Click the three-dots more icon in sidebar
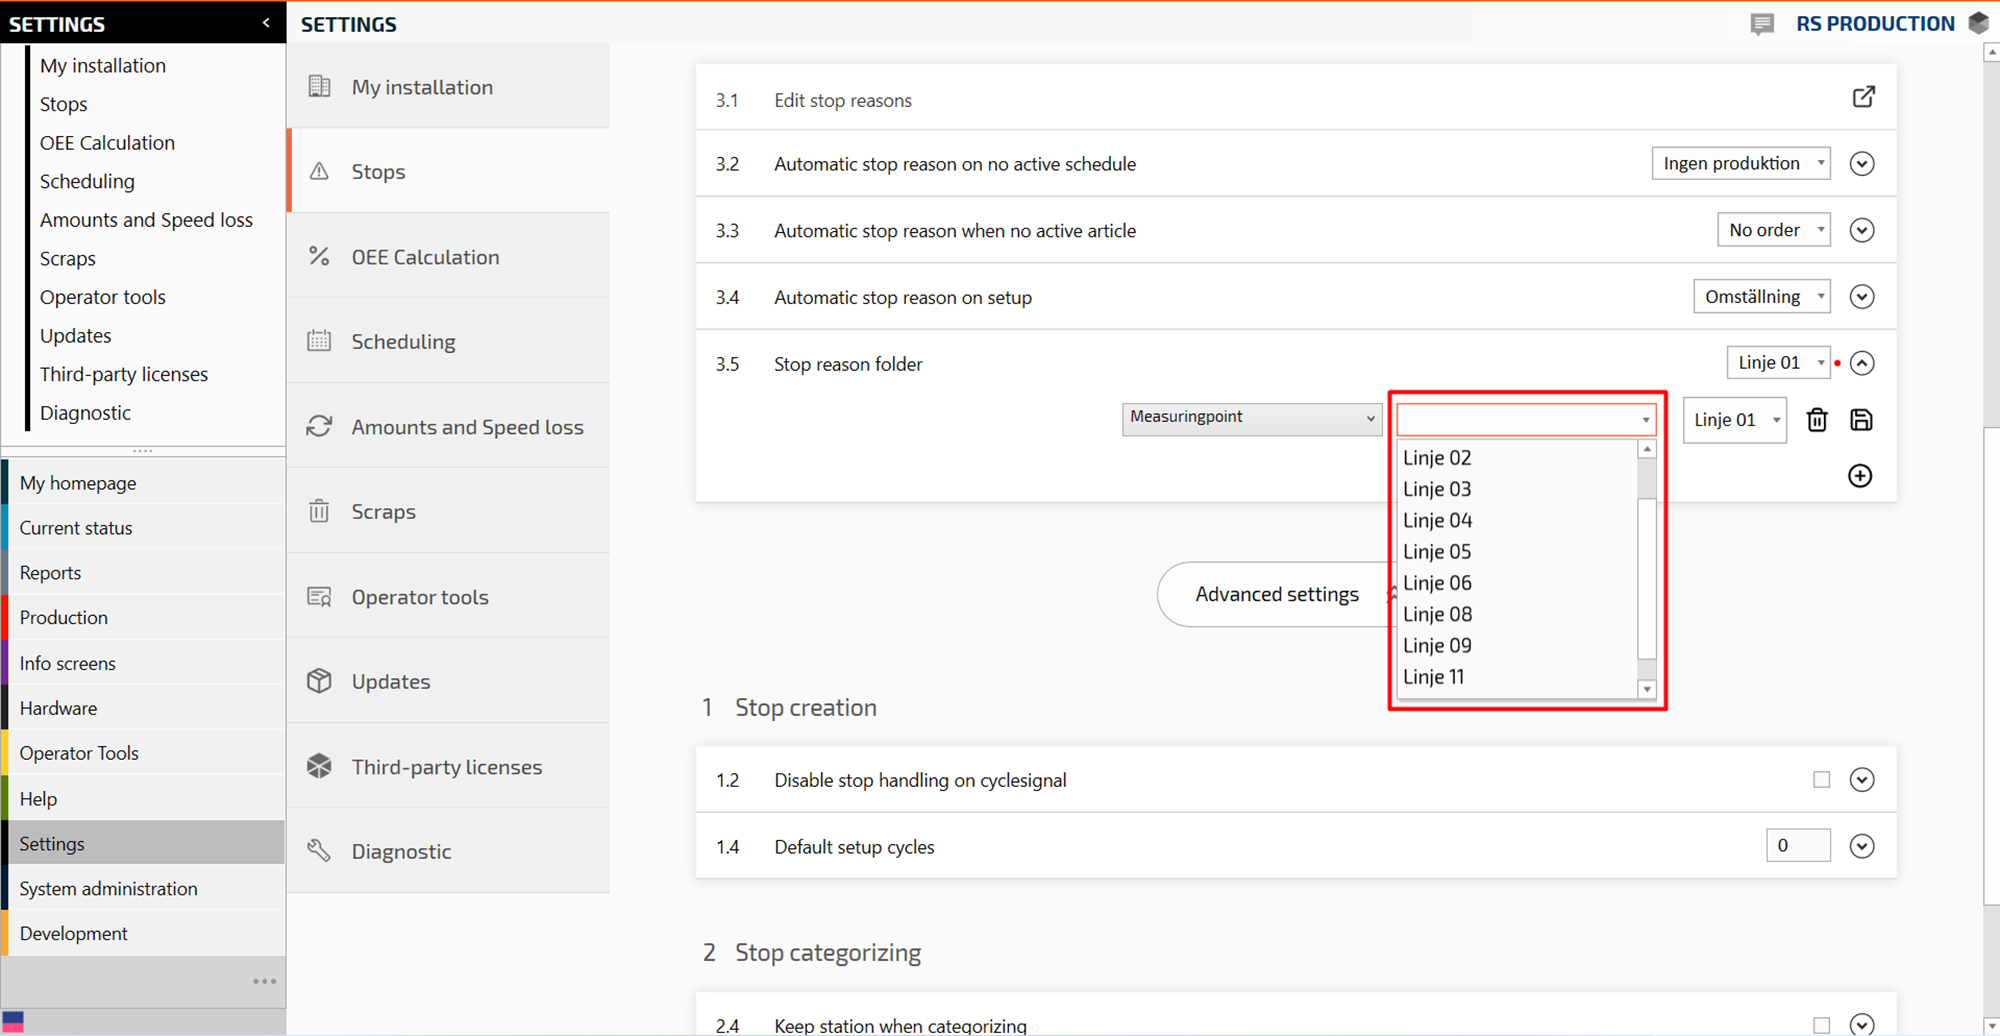Screen dimensions: 2000x1036 264,981
